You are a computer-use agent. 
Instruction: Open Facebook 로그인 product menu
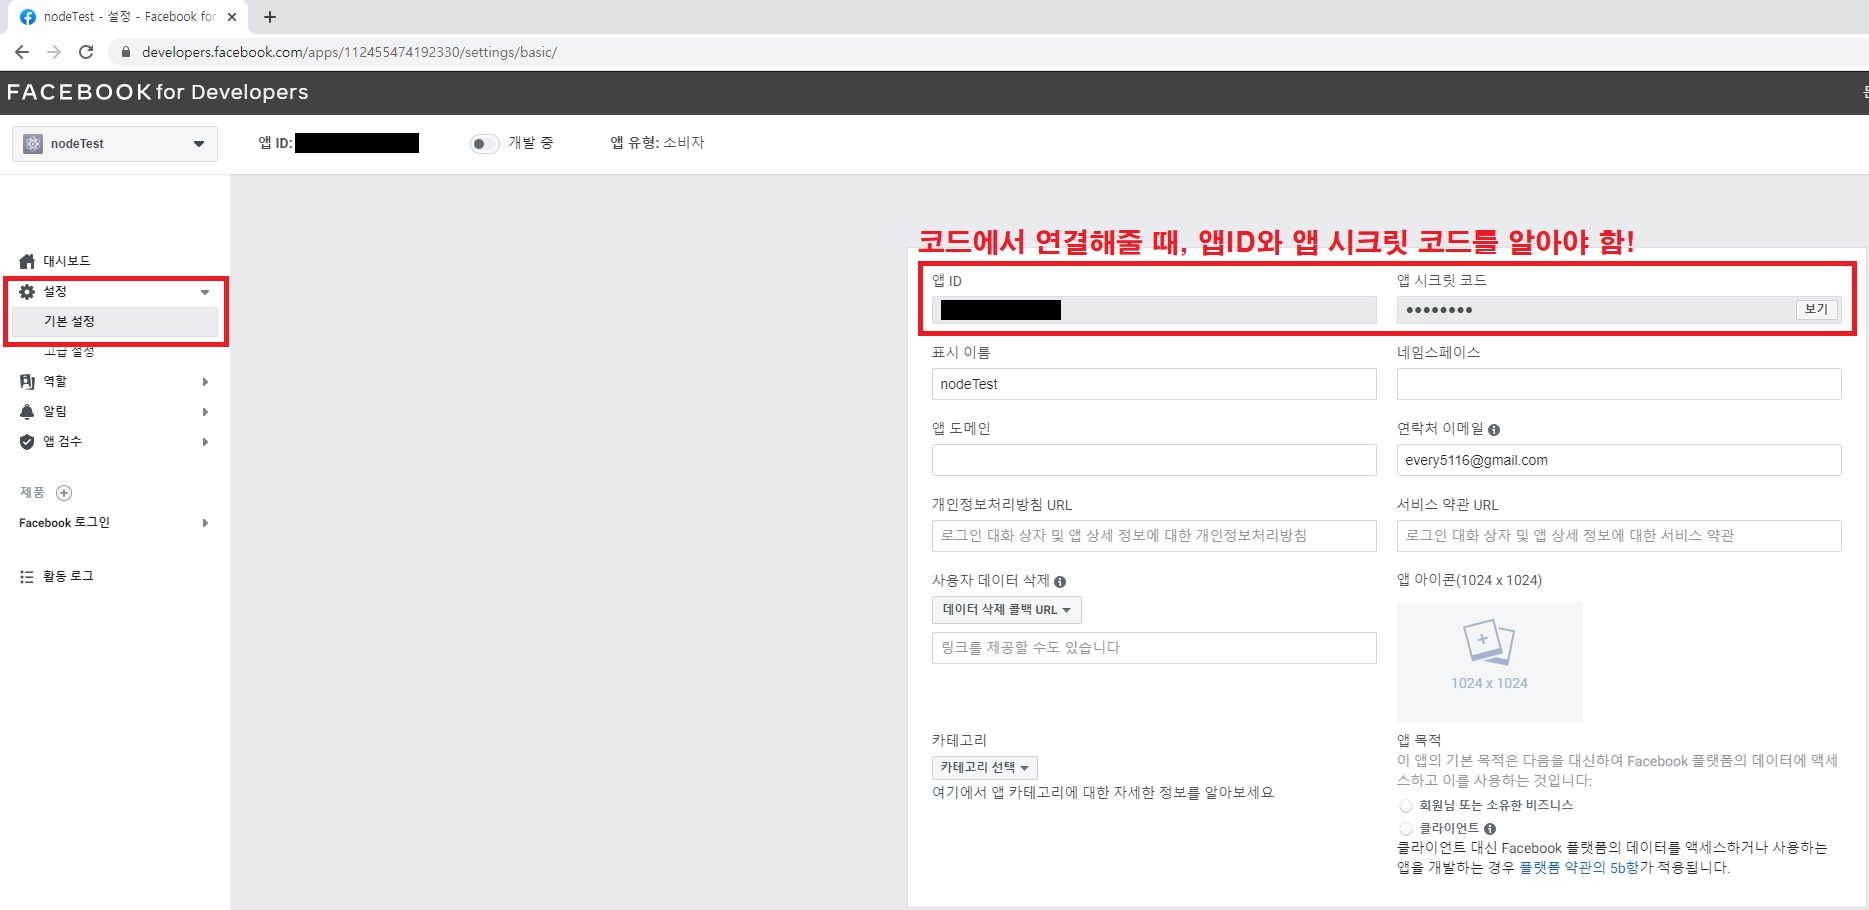pos(64,523)
